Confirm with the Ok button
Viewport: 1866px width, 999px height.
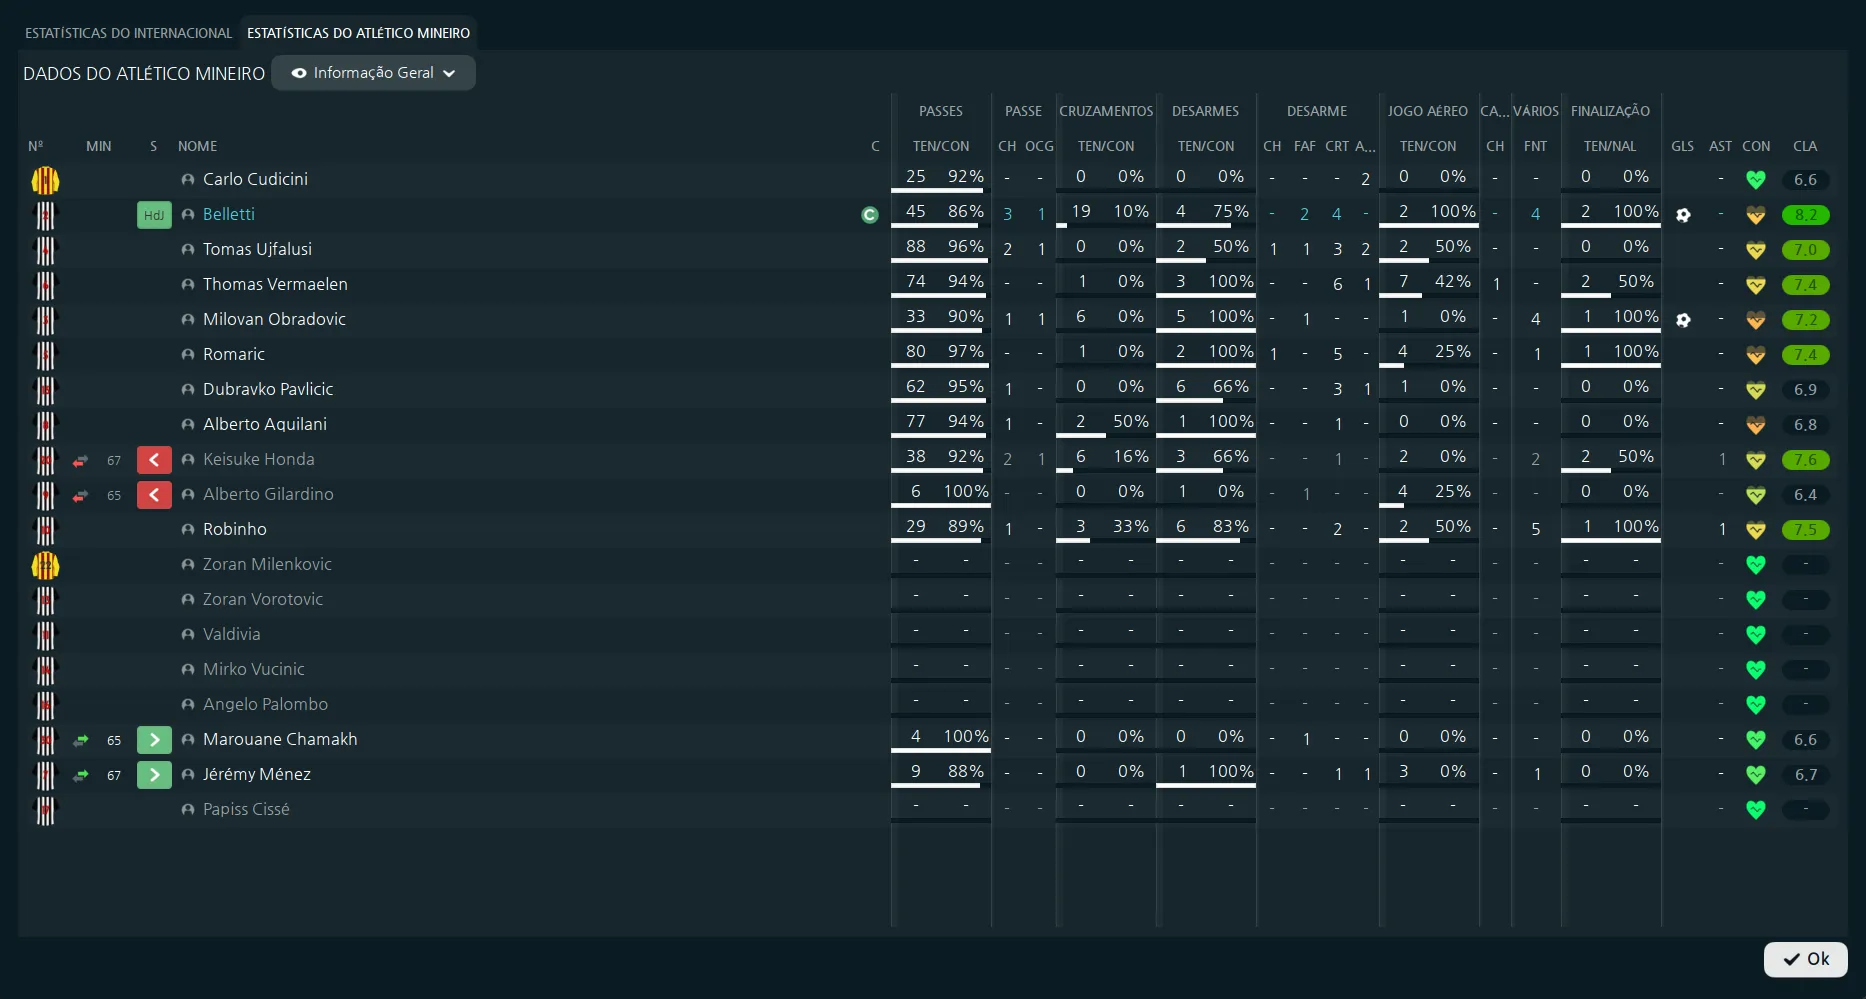(x=1805, y=959)
